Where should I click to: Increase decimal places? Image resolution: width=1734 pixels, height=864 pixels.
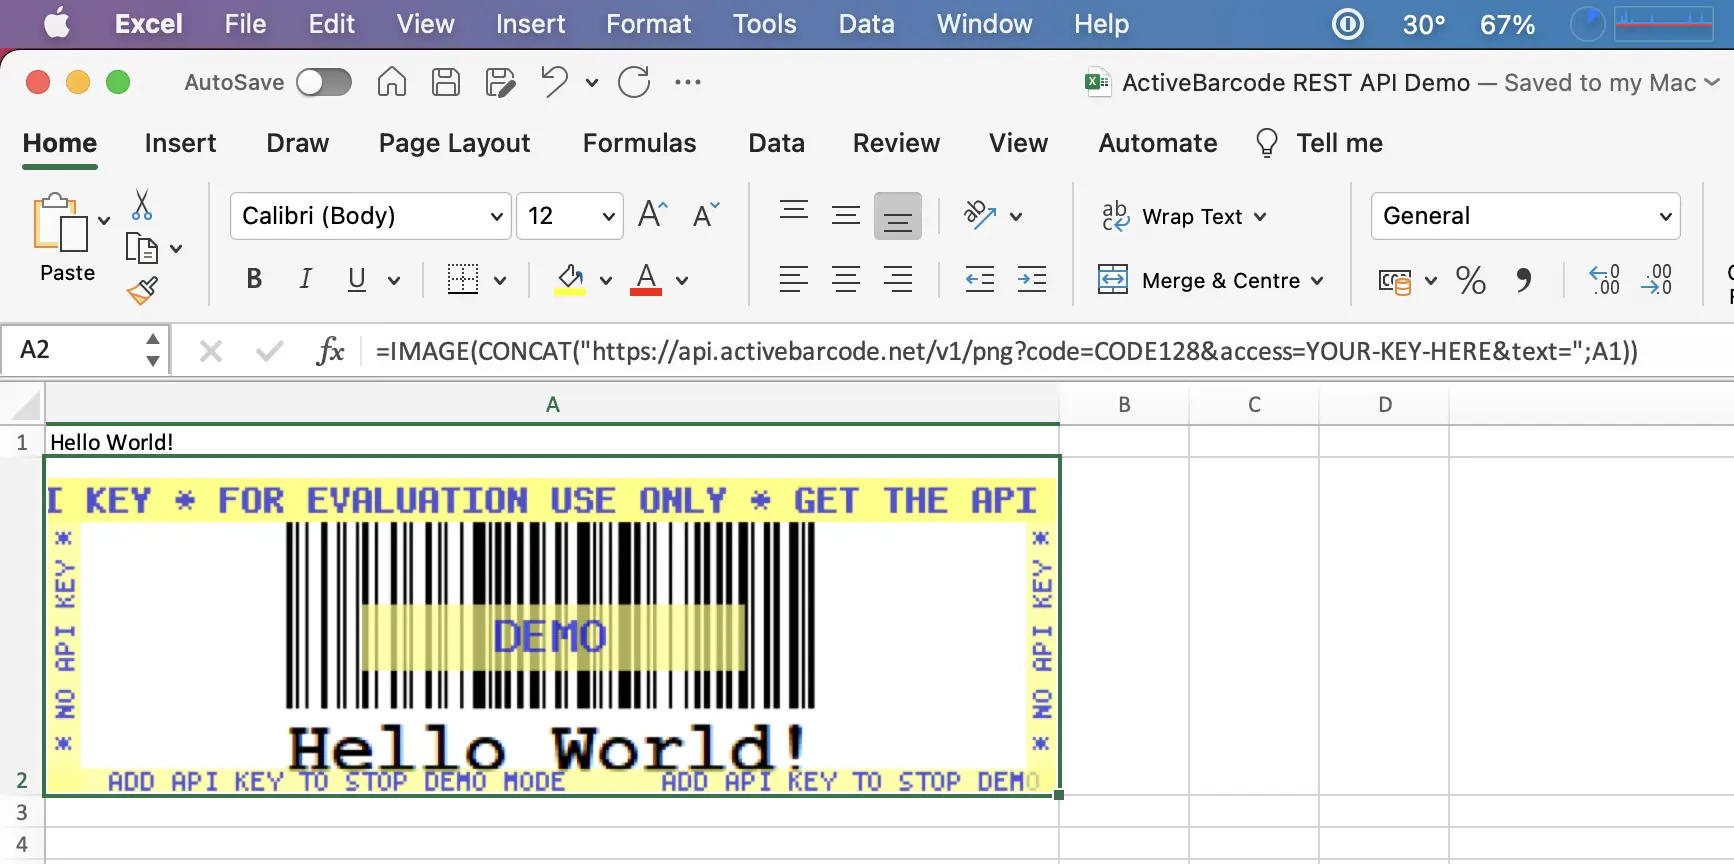[x=1605, y=280]
